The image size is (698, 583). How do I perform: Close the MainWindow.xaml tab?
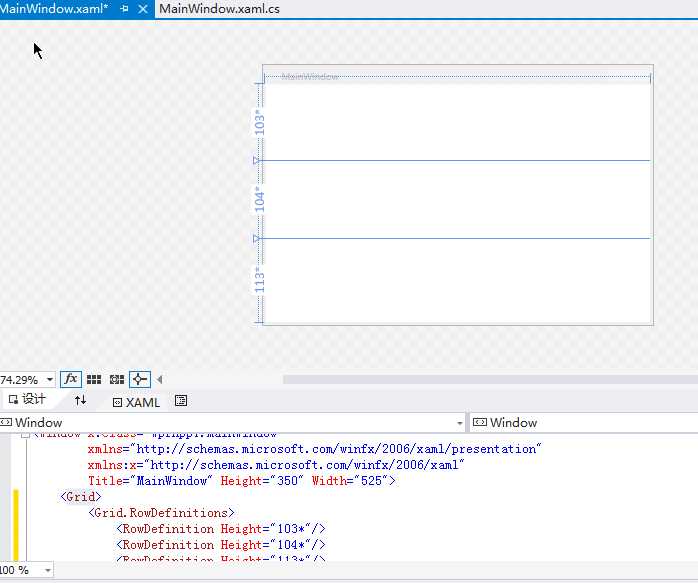(143, 9)
